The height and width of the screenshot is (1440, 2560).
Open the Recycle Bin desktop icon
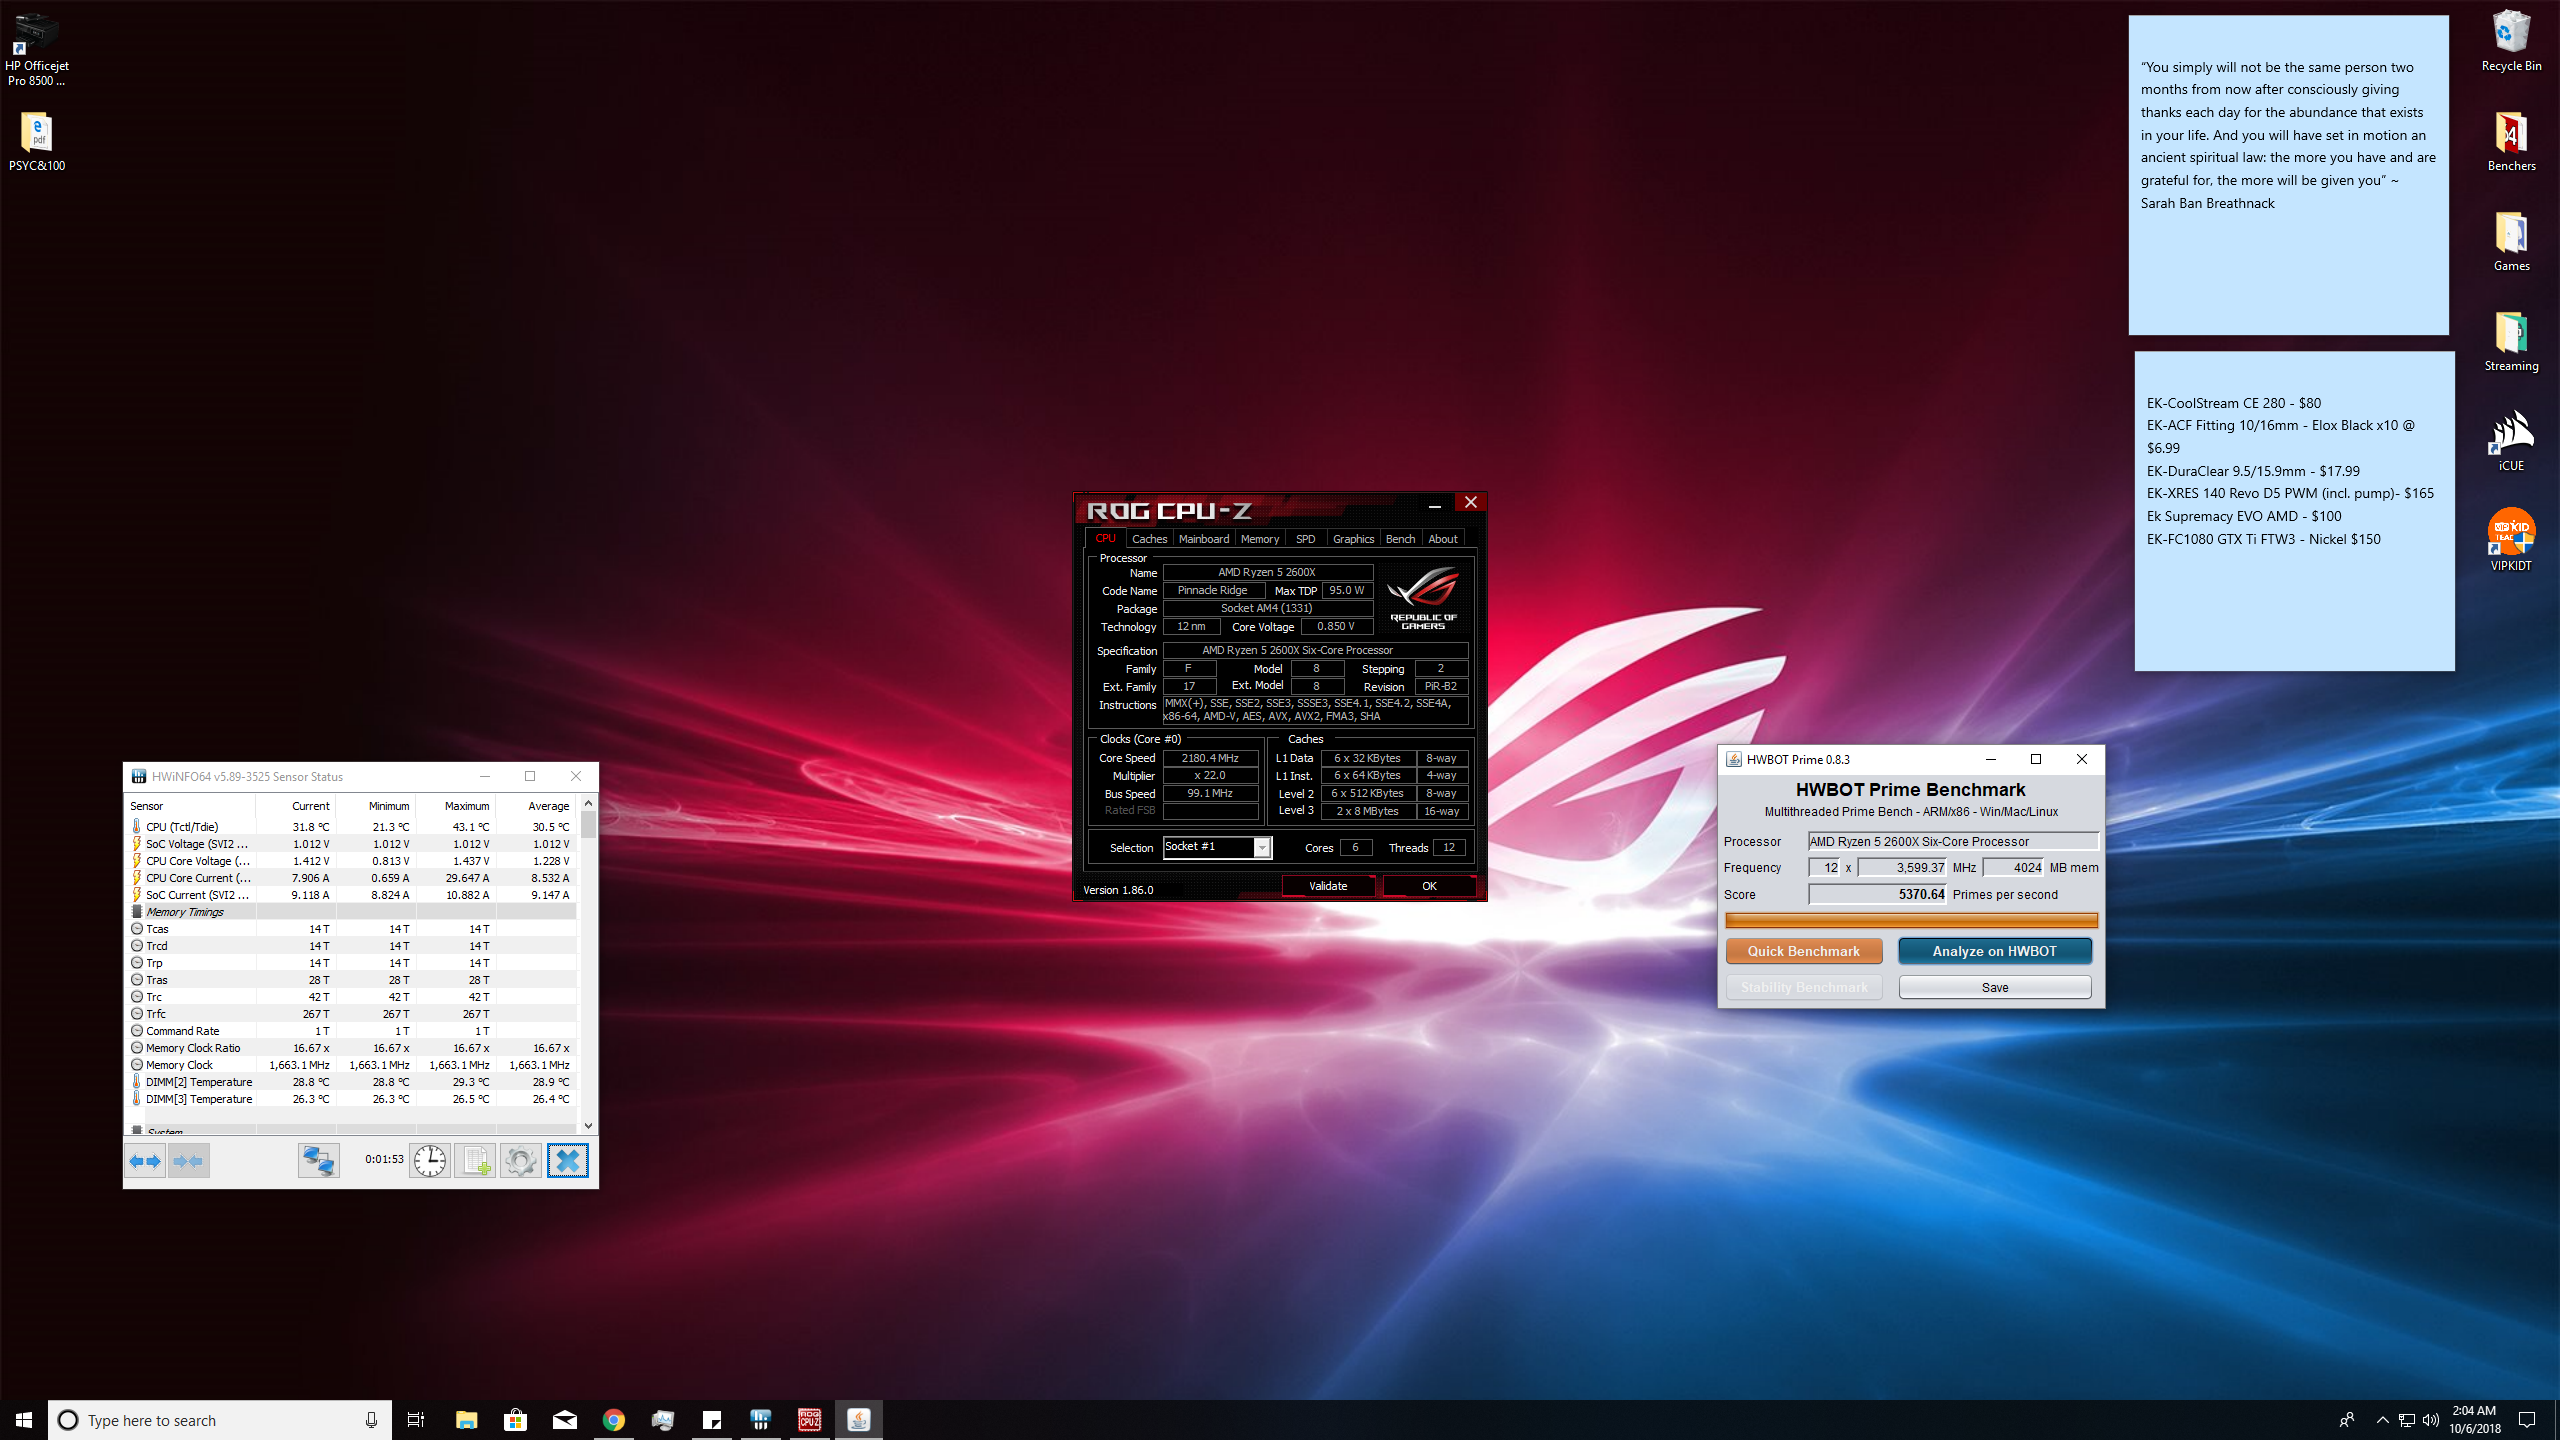click(2511, 42)
